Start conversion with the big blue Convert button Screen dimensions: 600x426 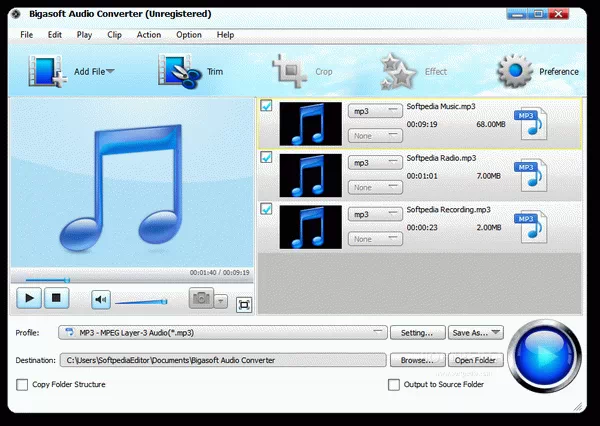point(545,356)
